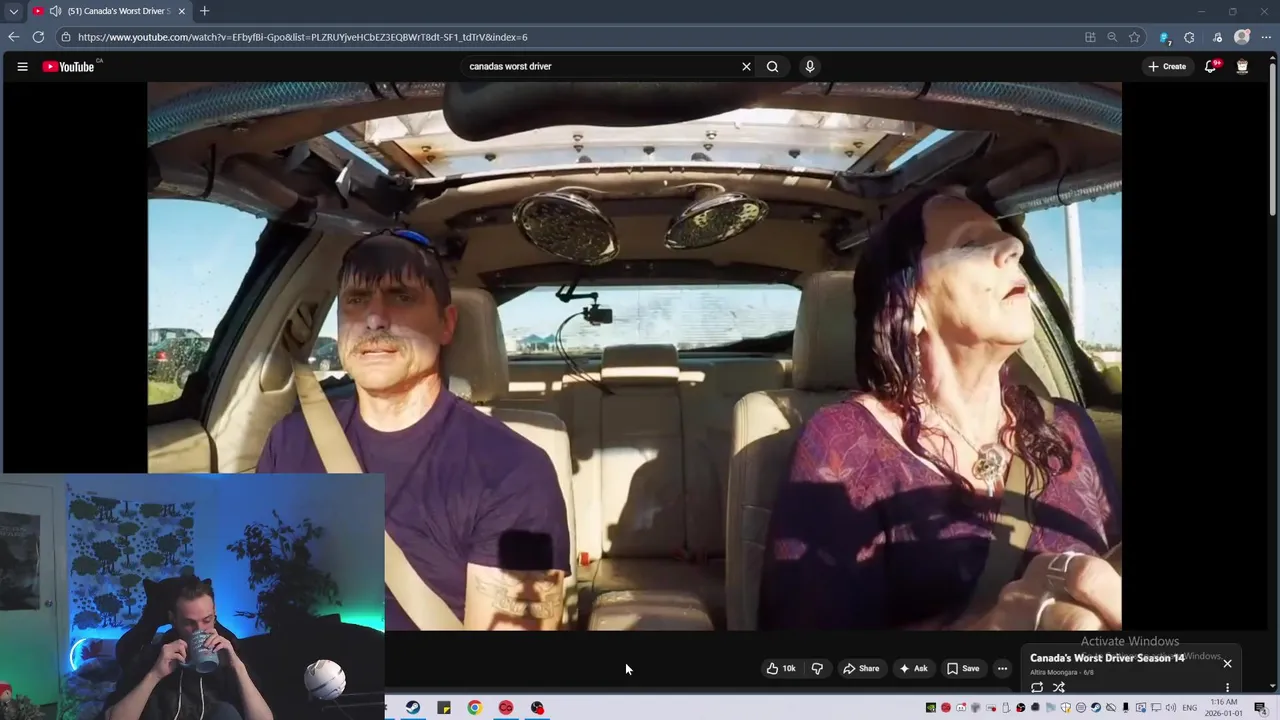Open the clock showing 1:16 AM
Viewport: 1280px width, 720px height.
pos(1224,708)
